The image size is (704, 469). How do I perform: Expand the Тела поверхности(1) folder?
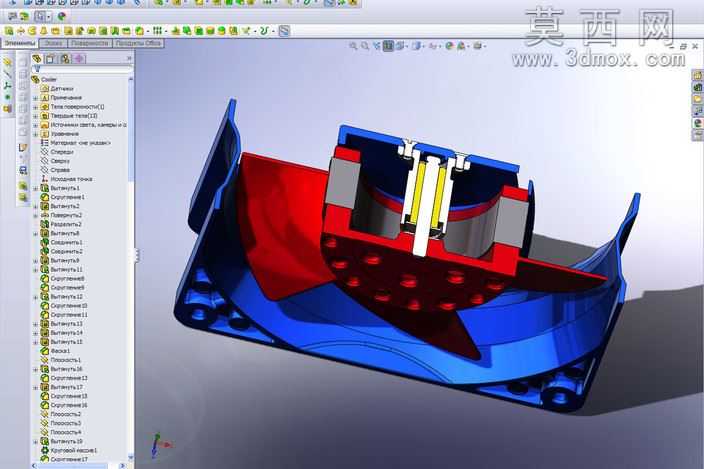click(x=35, y=107)
